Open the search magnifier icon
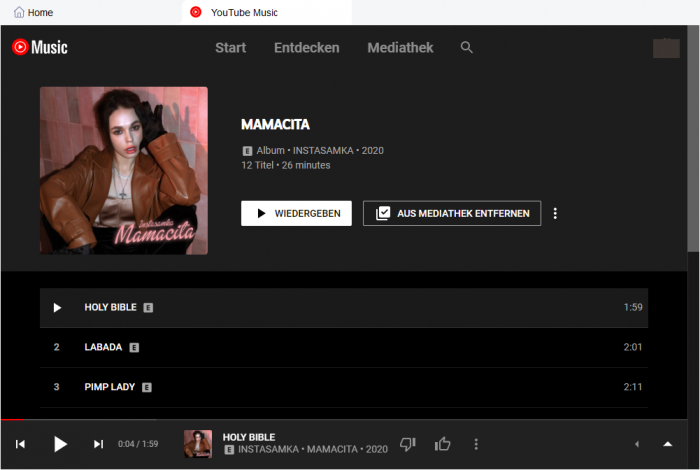The width and height of the screenshot is (700, 470). (467, 47)
